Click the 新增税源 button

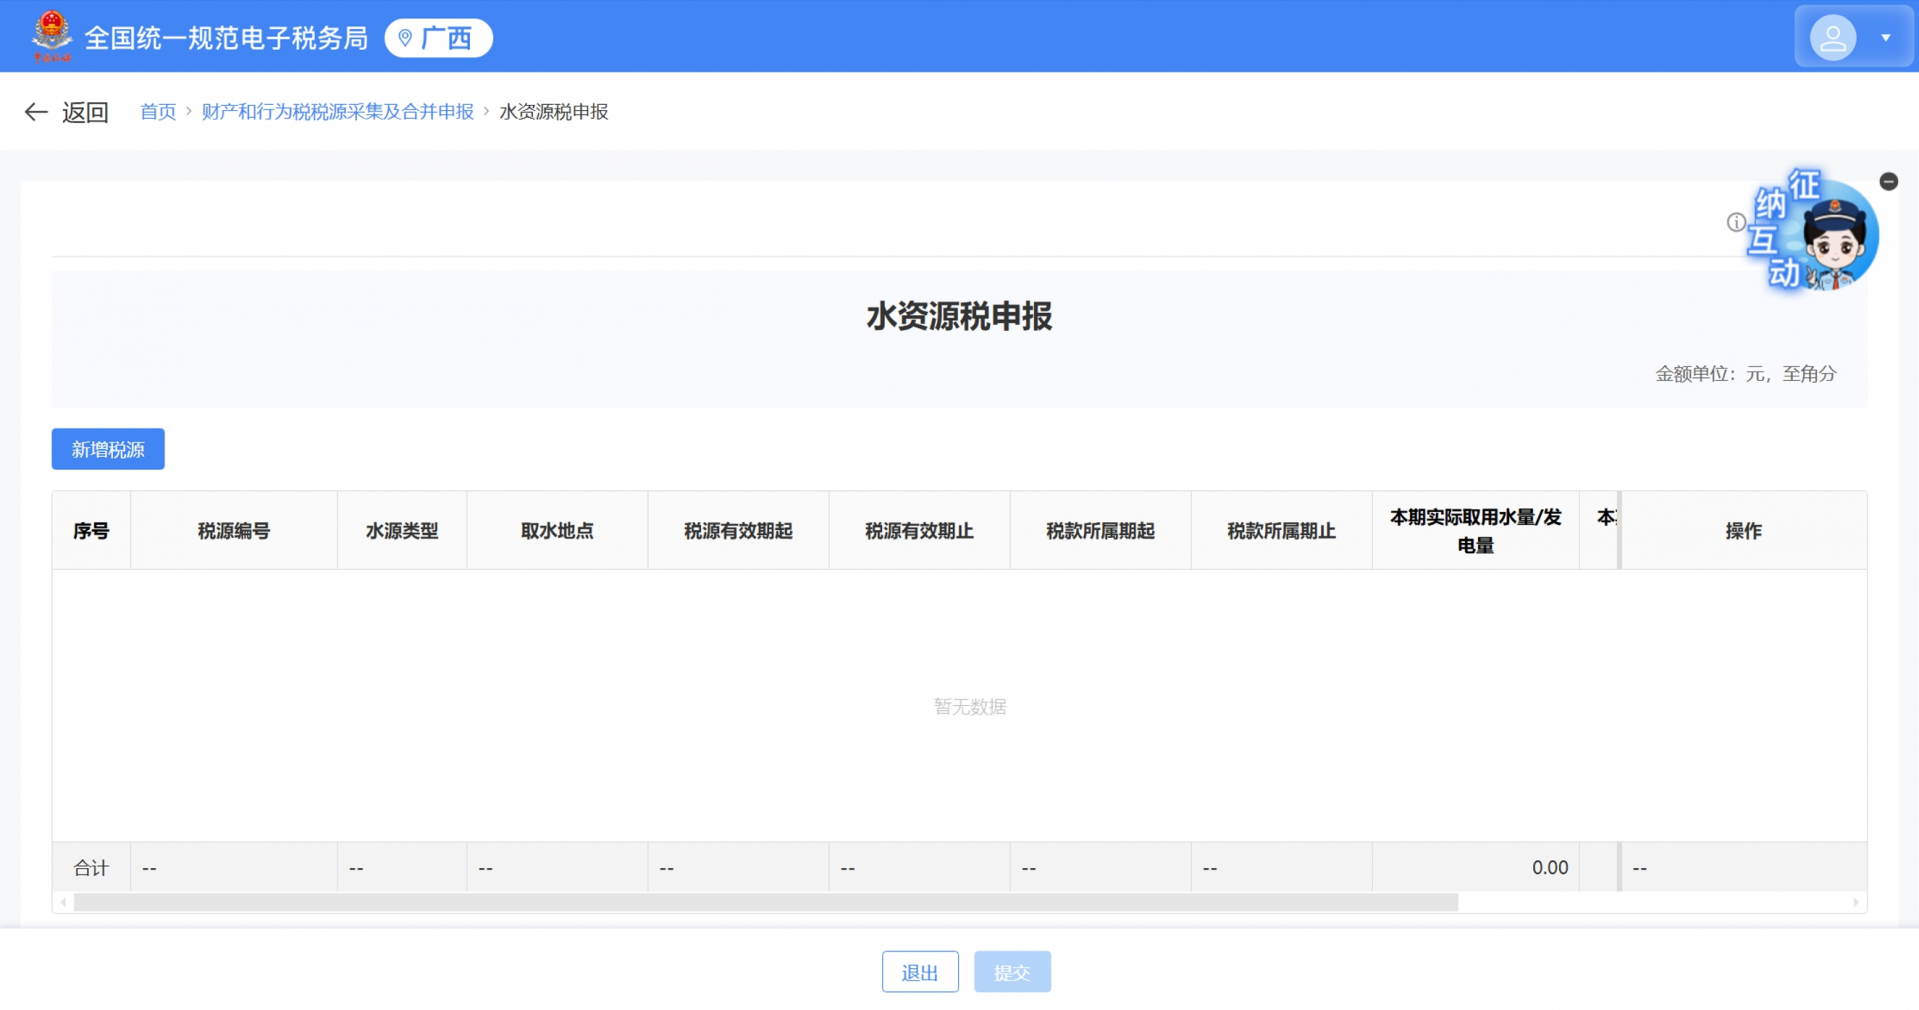[107, 449]
